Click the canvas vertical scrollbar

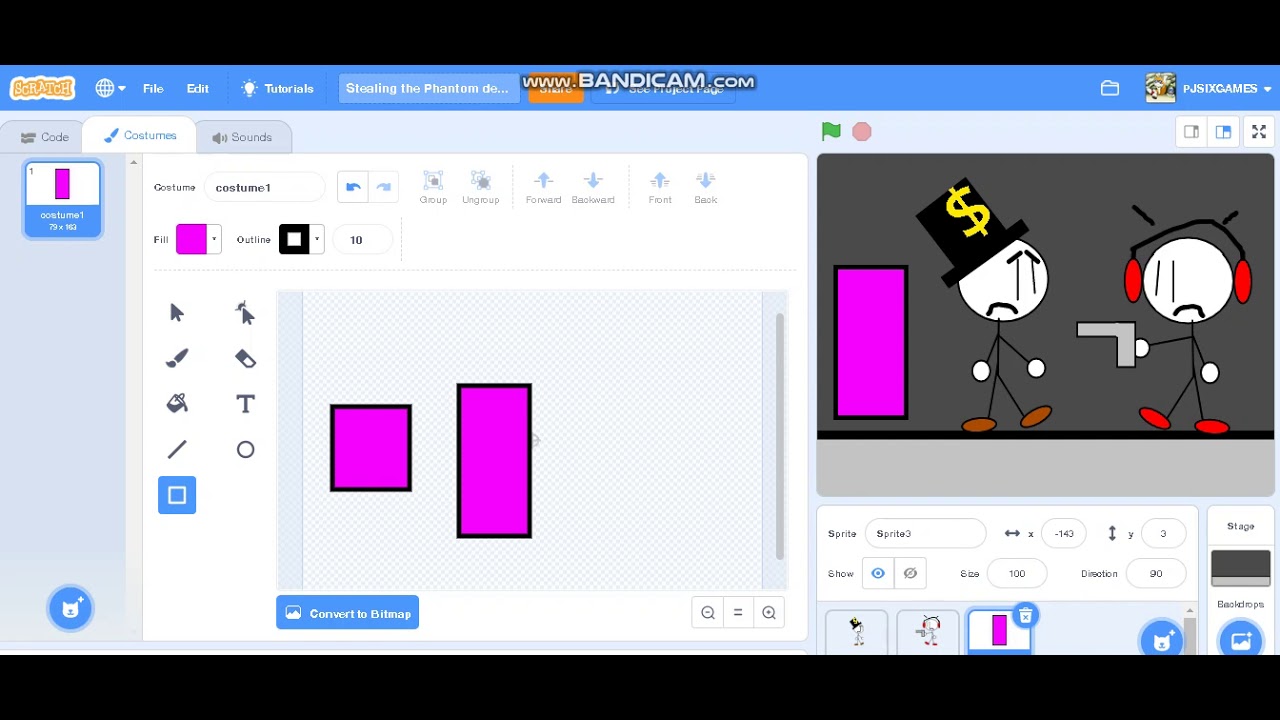[x=779, y=436]
